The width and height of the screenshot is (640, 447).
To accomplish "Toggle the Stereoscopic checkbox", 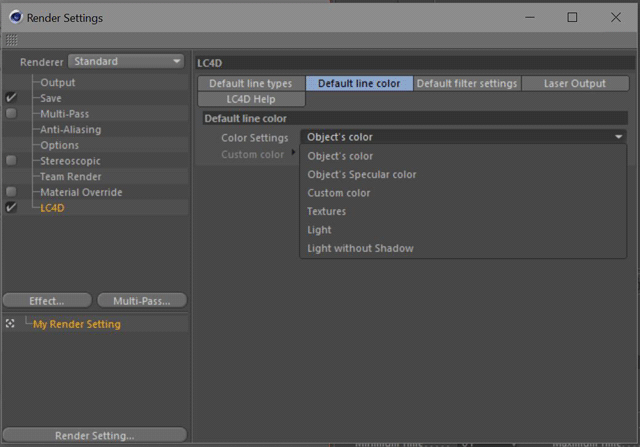I will (11, 161).
